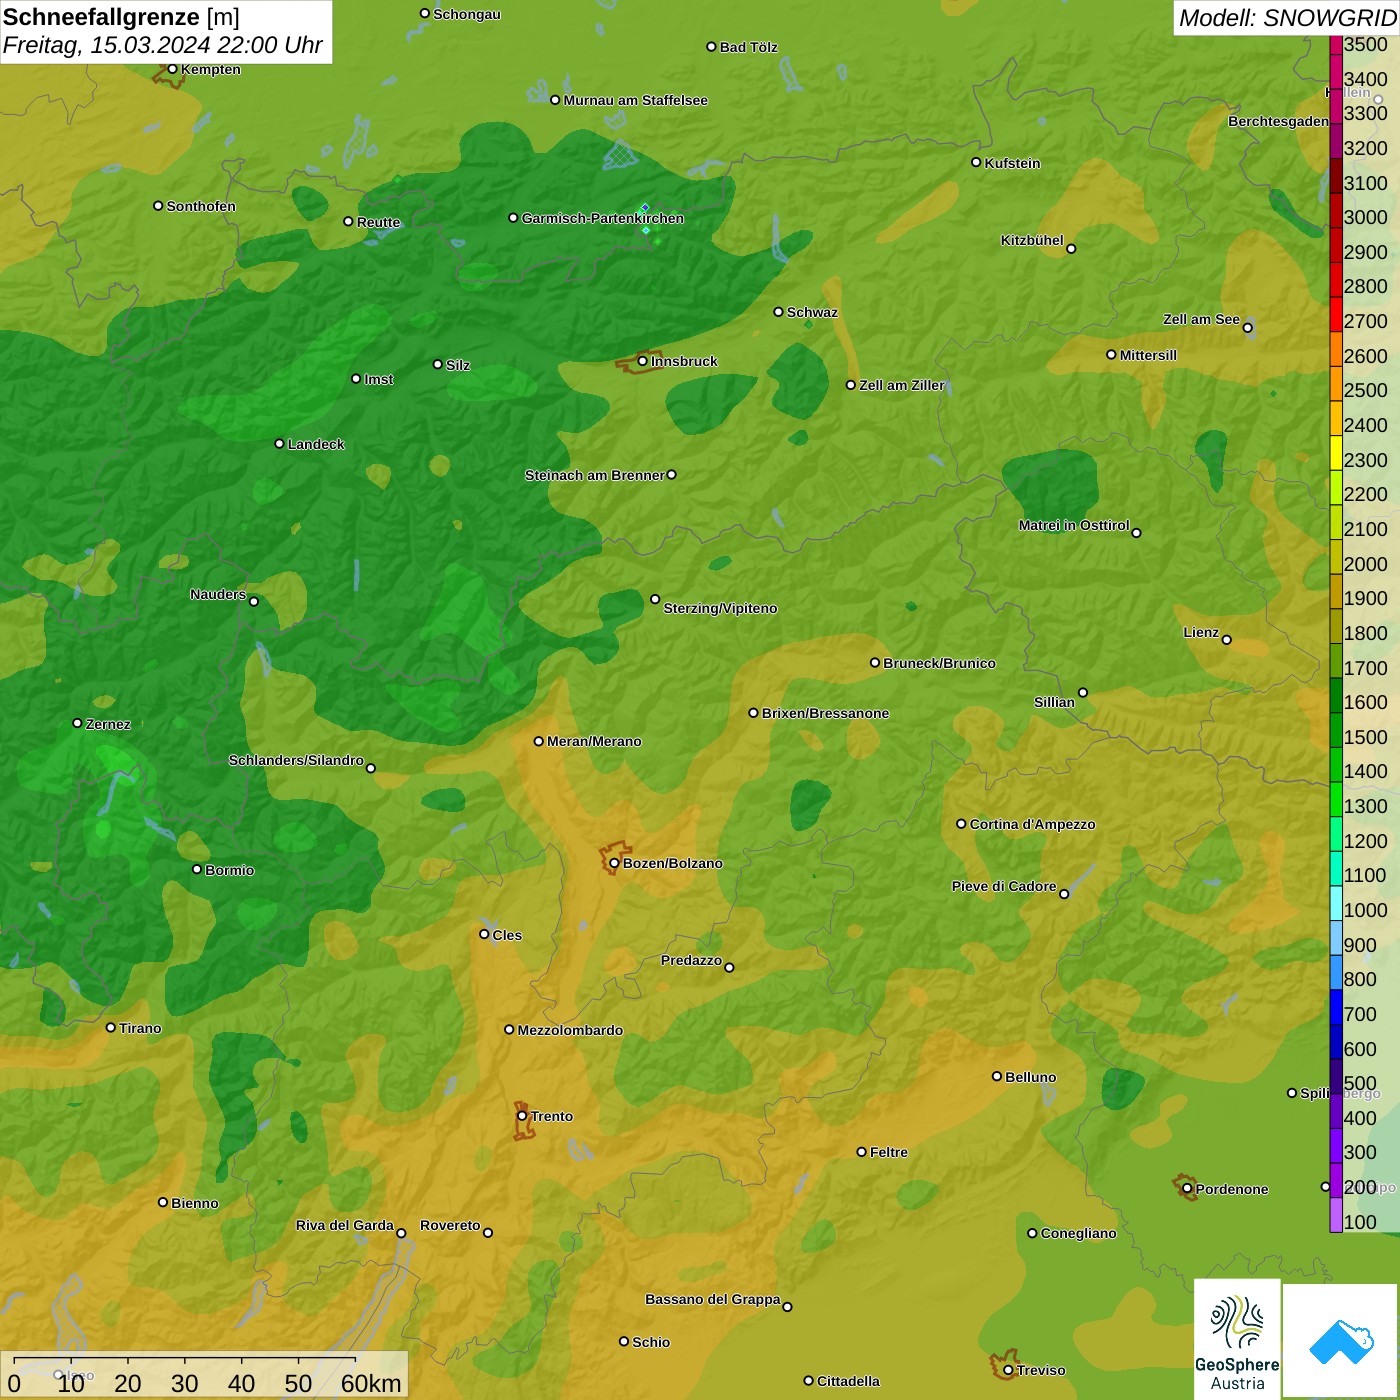Click the 'Sillian' label
Image resolution: width=1400 pixels, height=1400 pixels.
(x=1054, y=702)
